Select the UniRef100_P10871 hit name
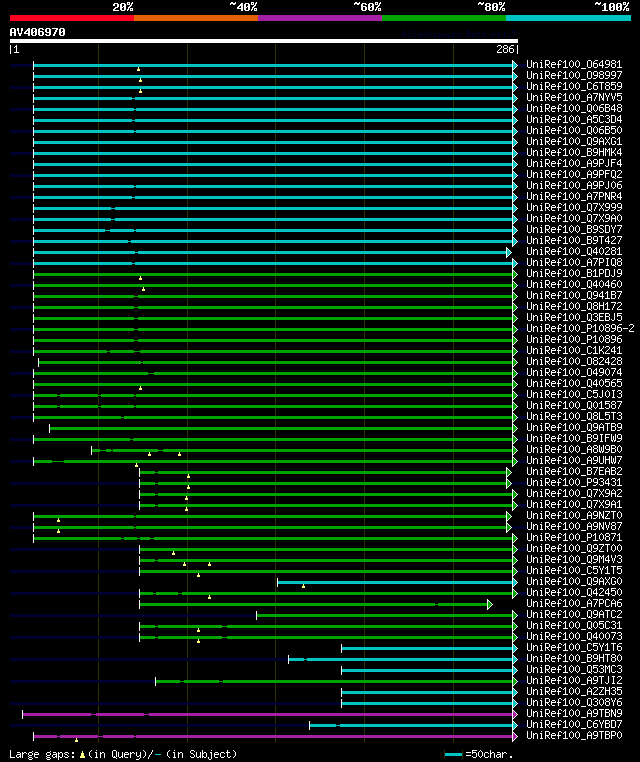Image resolution: width=640 pixels, height=762 pixels. (574, 537)
